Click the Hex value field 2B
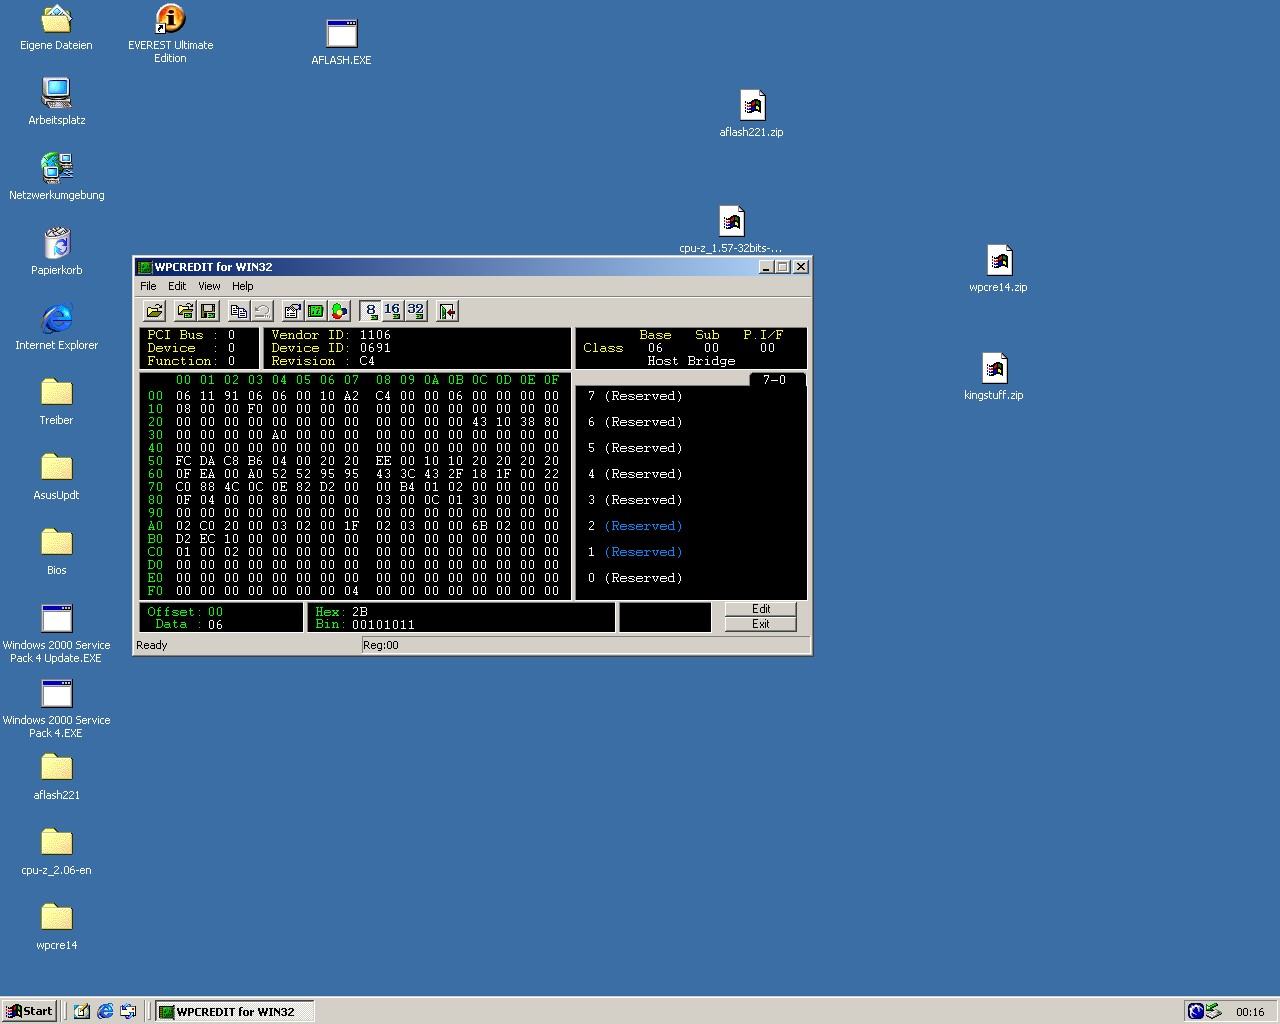Image resolution: width=1280 pixels, height=1024 pixels. point(360,612)
